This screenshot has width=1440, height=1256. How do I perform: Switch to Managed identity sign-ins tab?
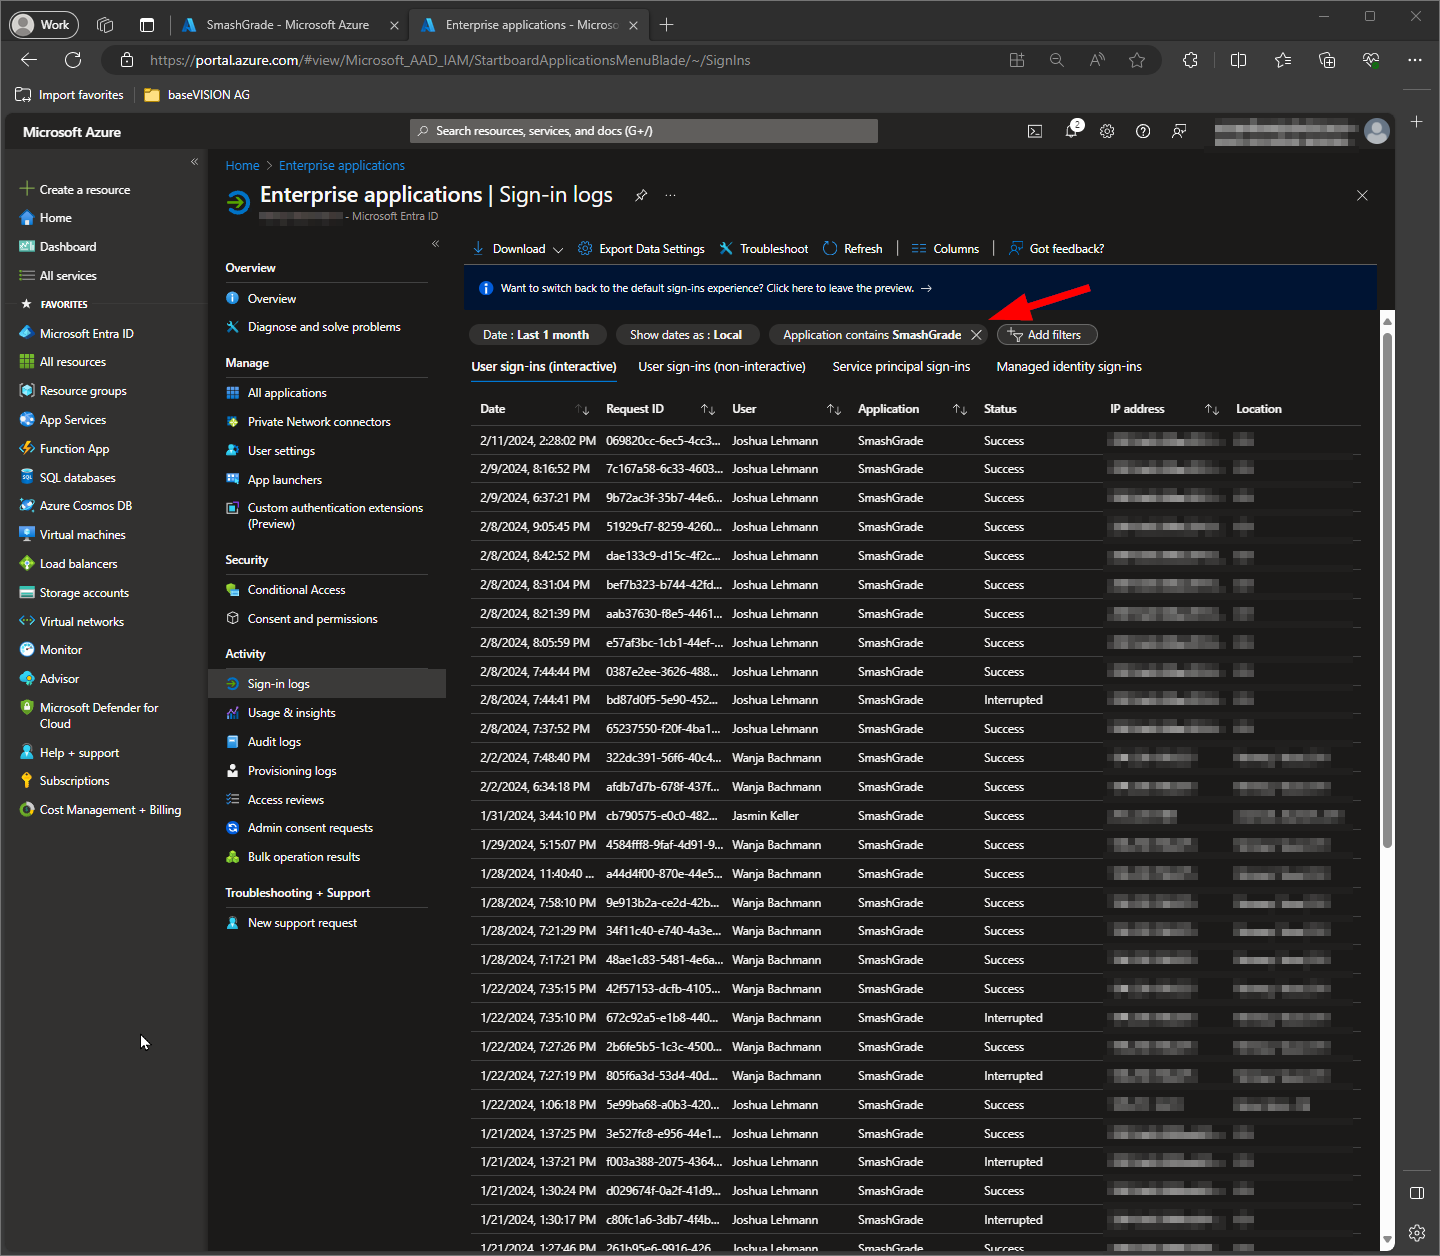(1069, 367)
